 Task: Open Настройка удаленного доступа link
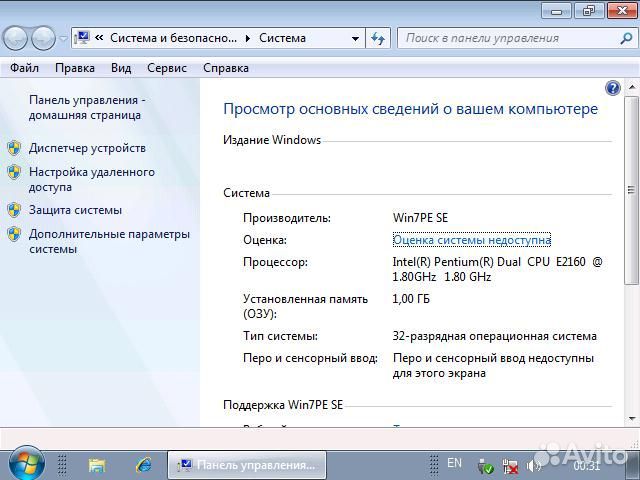(91, 180)
